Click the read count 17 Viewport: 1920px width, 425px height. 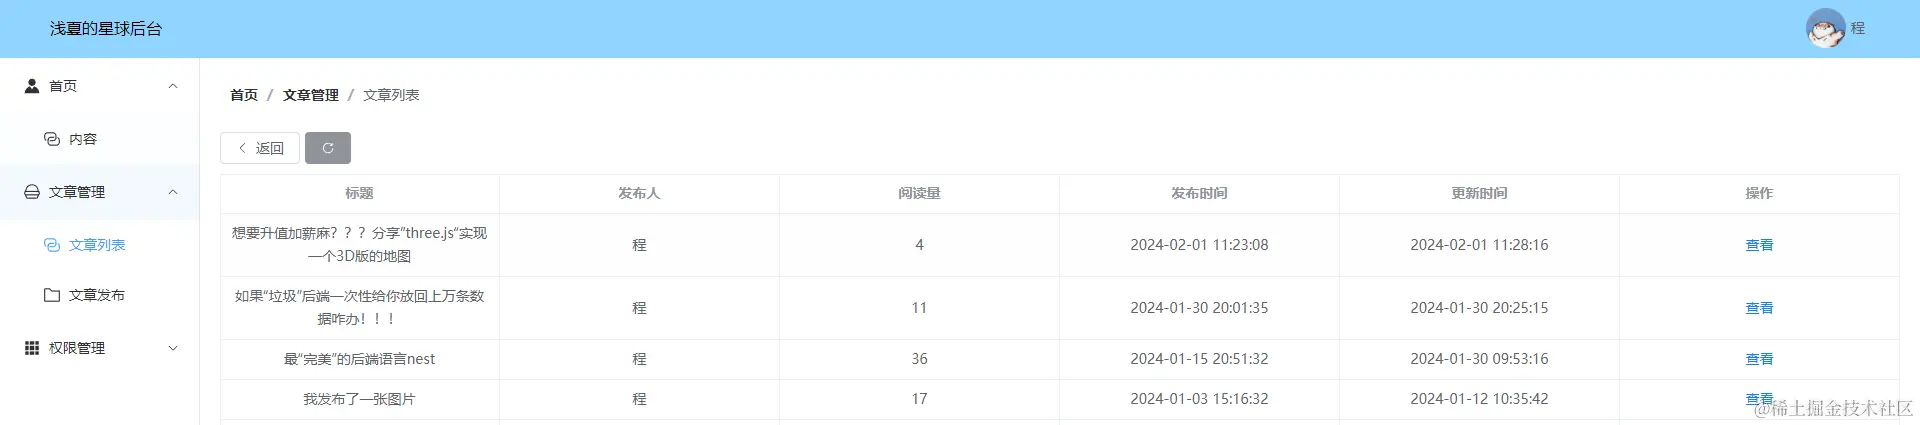click(919, 399)
